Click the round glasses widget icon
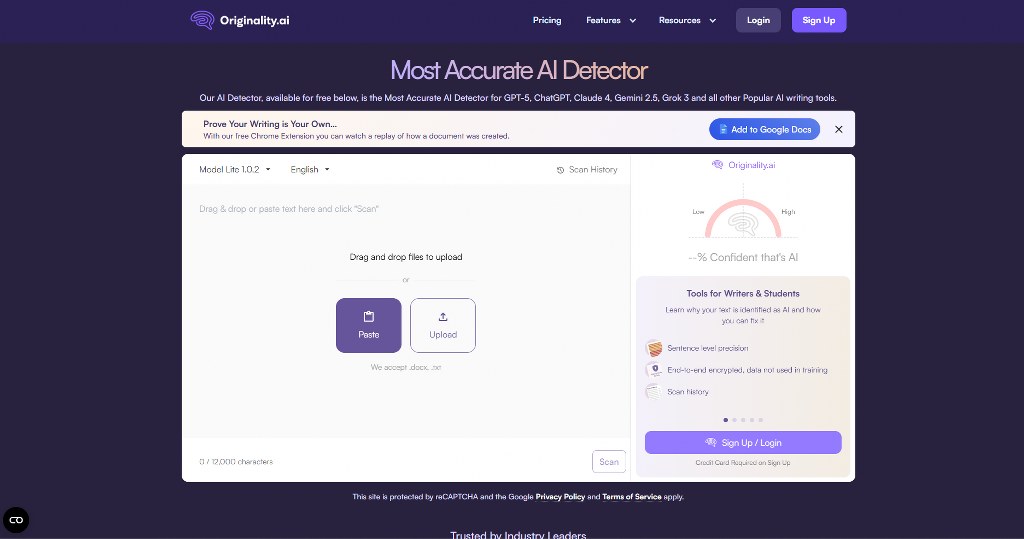The width and height of the screenshot is (1024, 539). [16, 520]
